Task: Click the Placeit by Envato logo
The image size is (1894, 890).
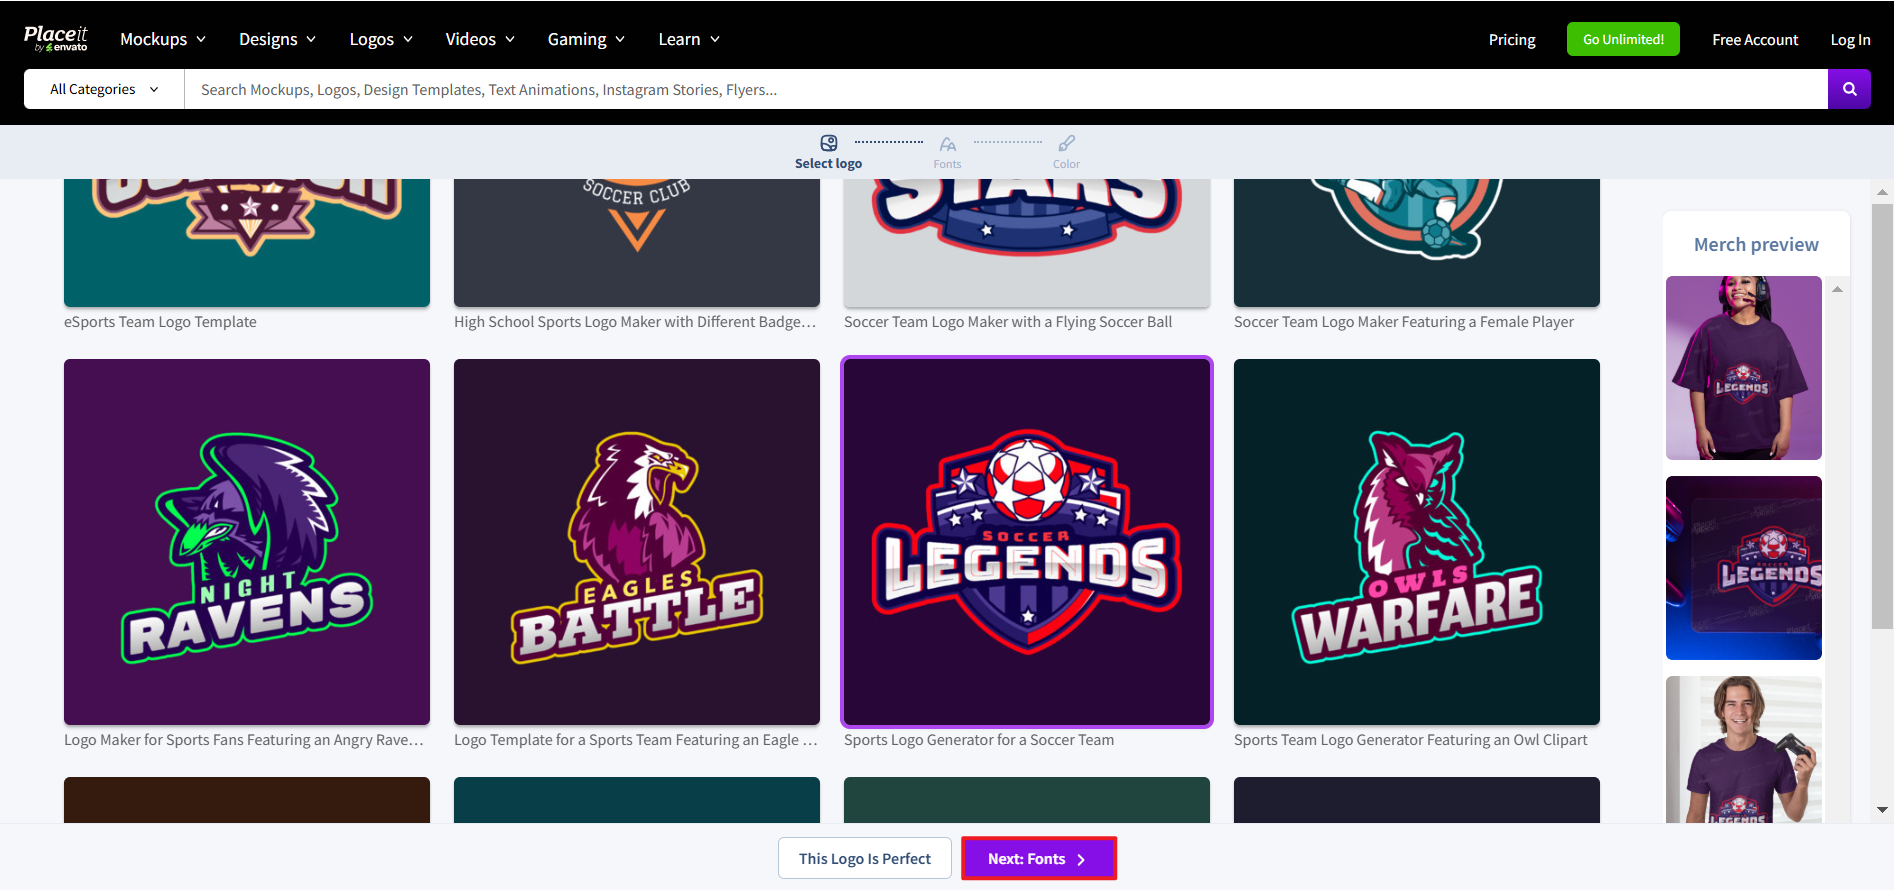Action: 56,39
